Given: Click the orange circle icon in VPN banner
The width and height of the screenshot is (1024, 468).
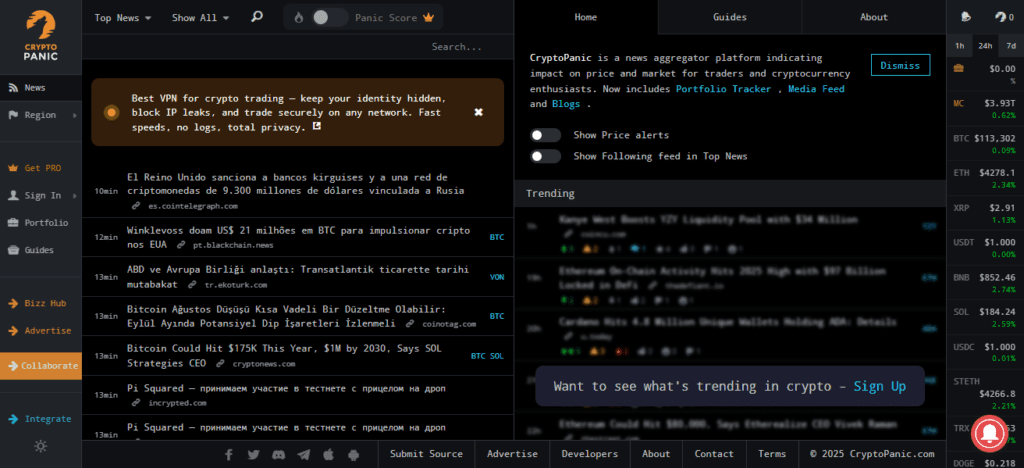Looking at the screenshot, I should (x=112, y=112).
